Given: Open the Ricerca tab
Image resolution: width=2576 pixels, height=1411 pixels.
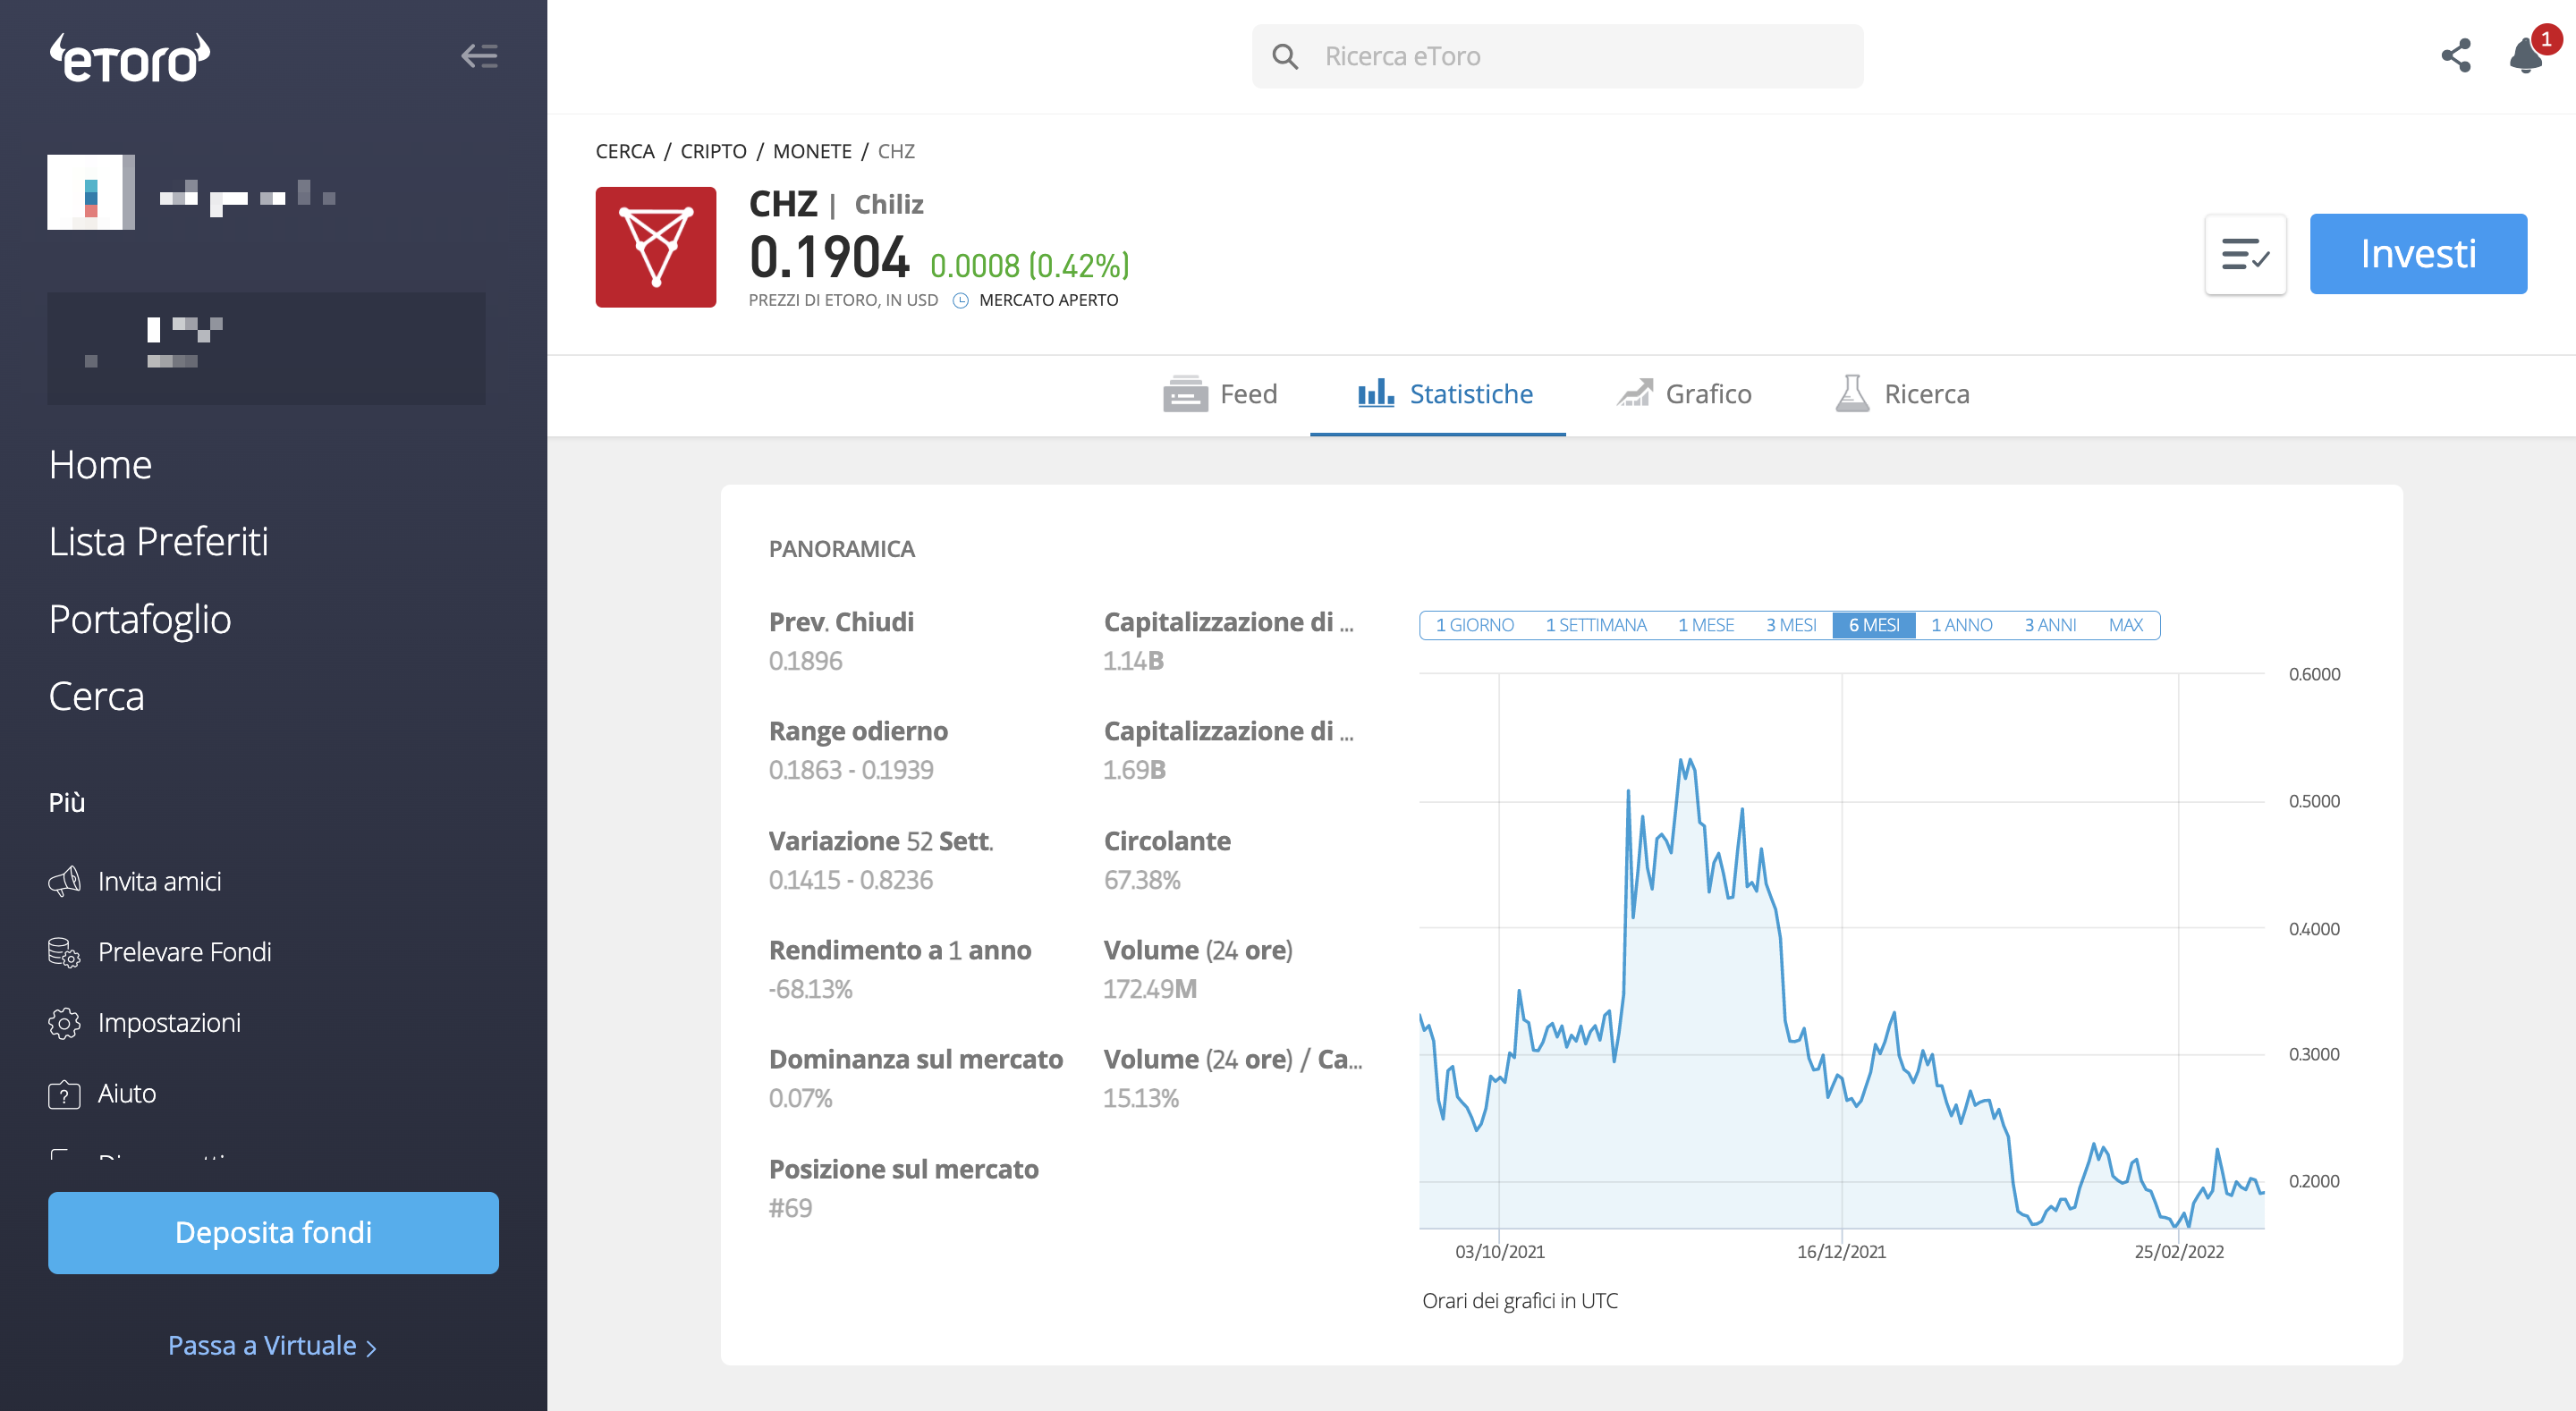Looking at the screenshot, I should click(x=1902, y=394).
